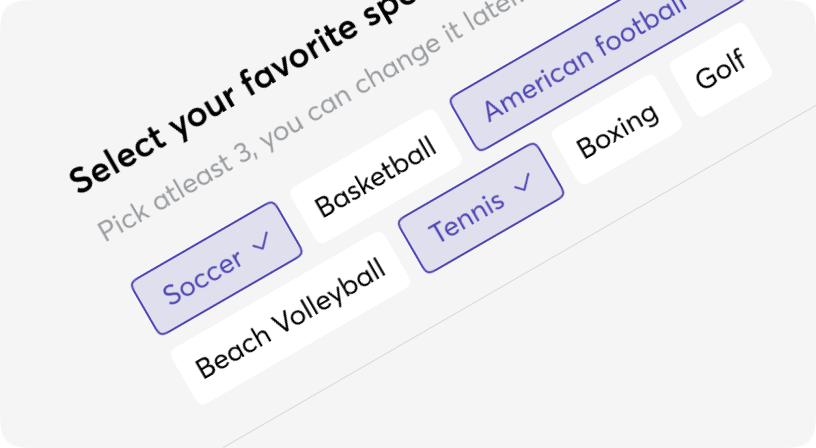
Task: Click the word "Soccer" inside its chip
Action: click(202, 277)
